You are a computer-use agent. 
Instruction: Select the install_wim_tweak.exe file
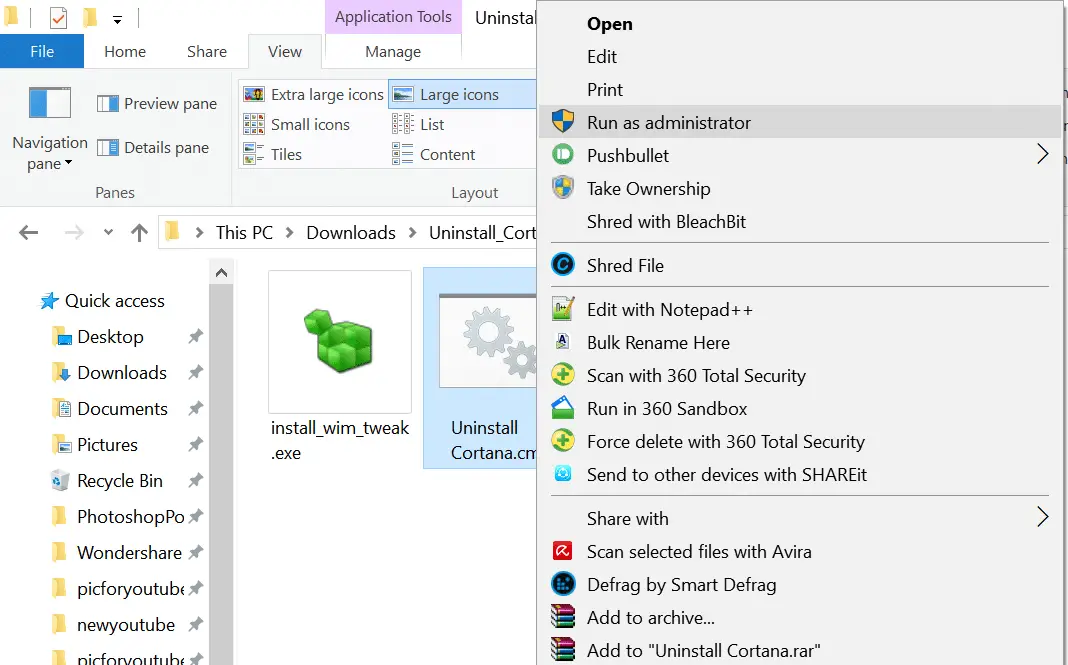(340, 367)
